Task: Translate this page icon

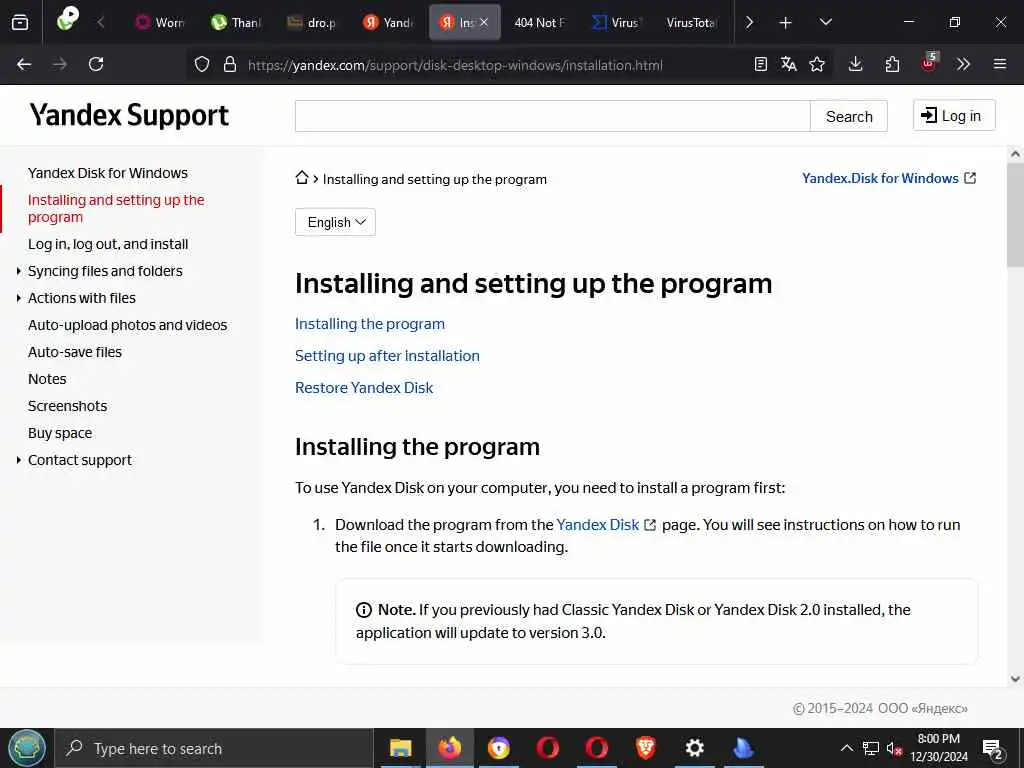Action: click(x=788, y=64)
